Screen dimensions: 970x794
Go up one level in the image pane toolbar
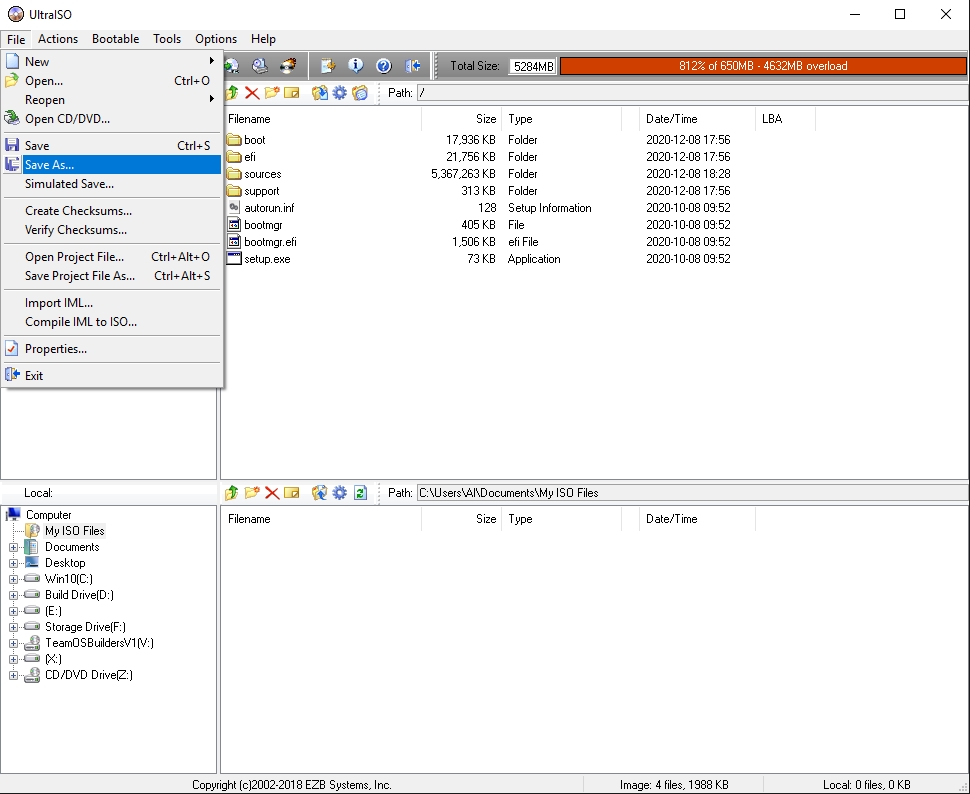coord(232,93)
